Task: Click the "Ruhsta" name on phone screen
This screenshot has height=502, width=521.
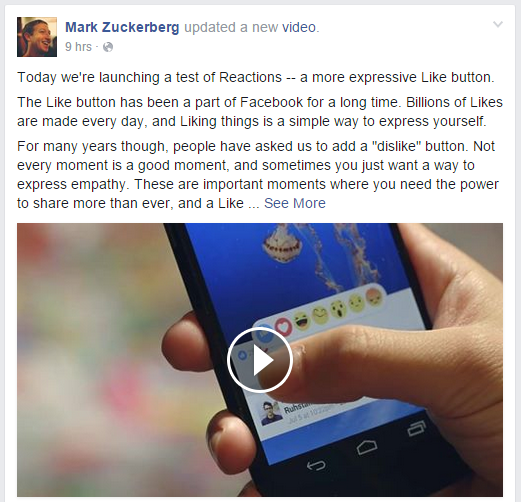Action: point(295,407)
